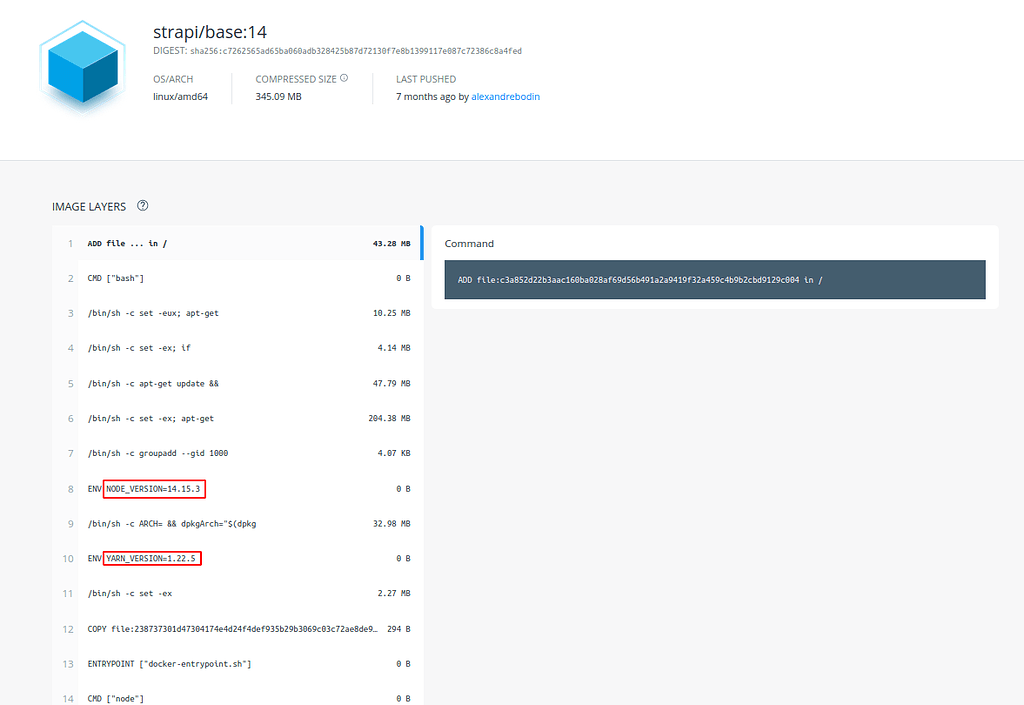
Task: Select the COPY file layer
Action: pyautogui.click(x=240, y=628)
